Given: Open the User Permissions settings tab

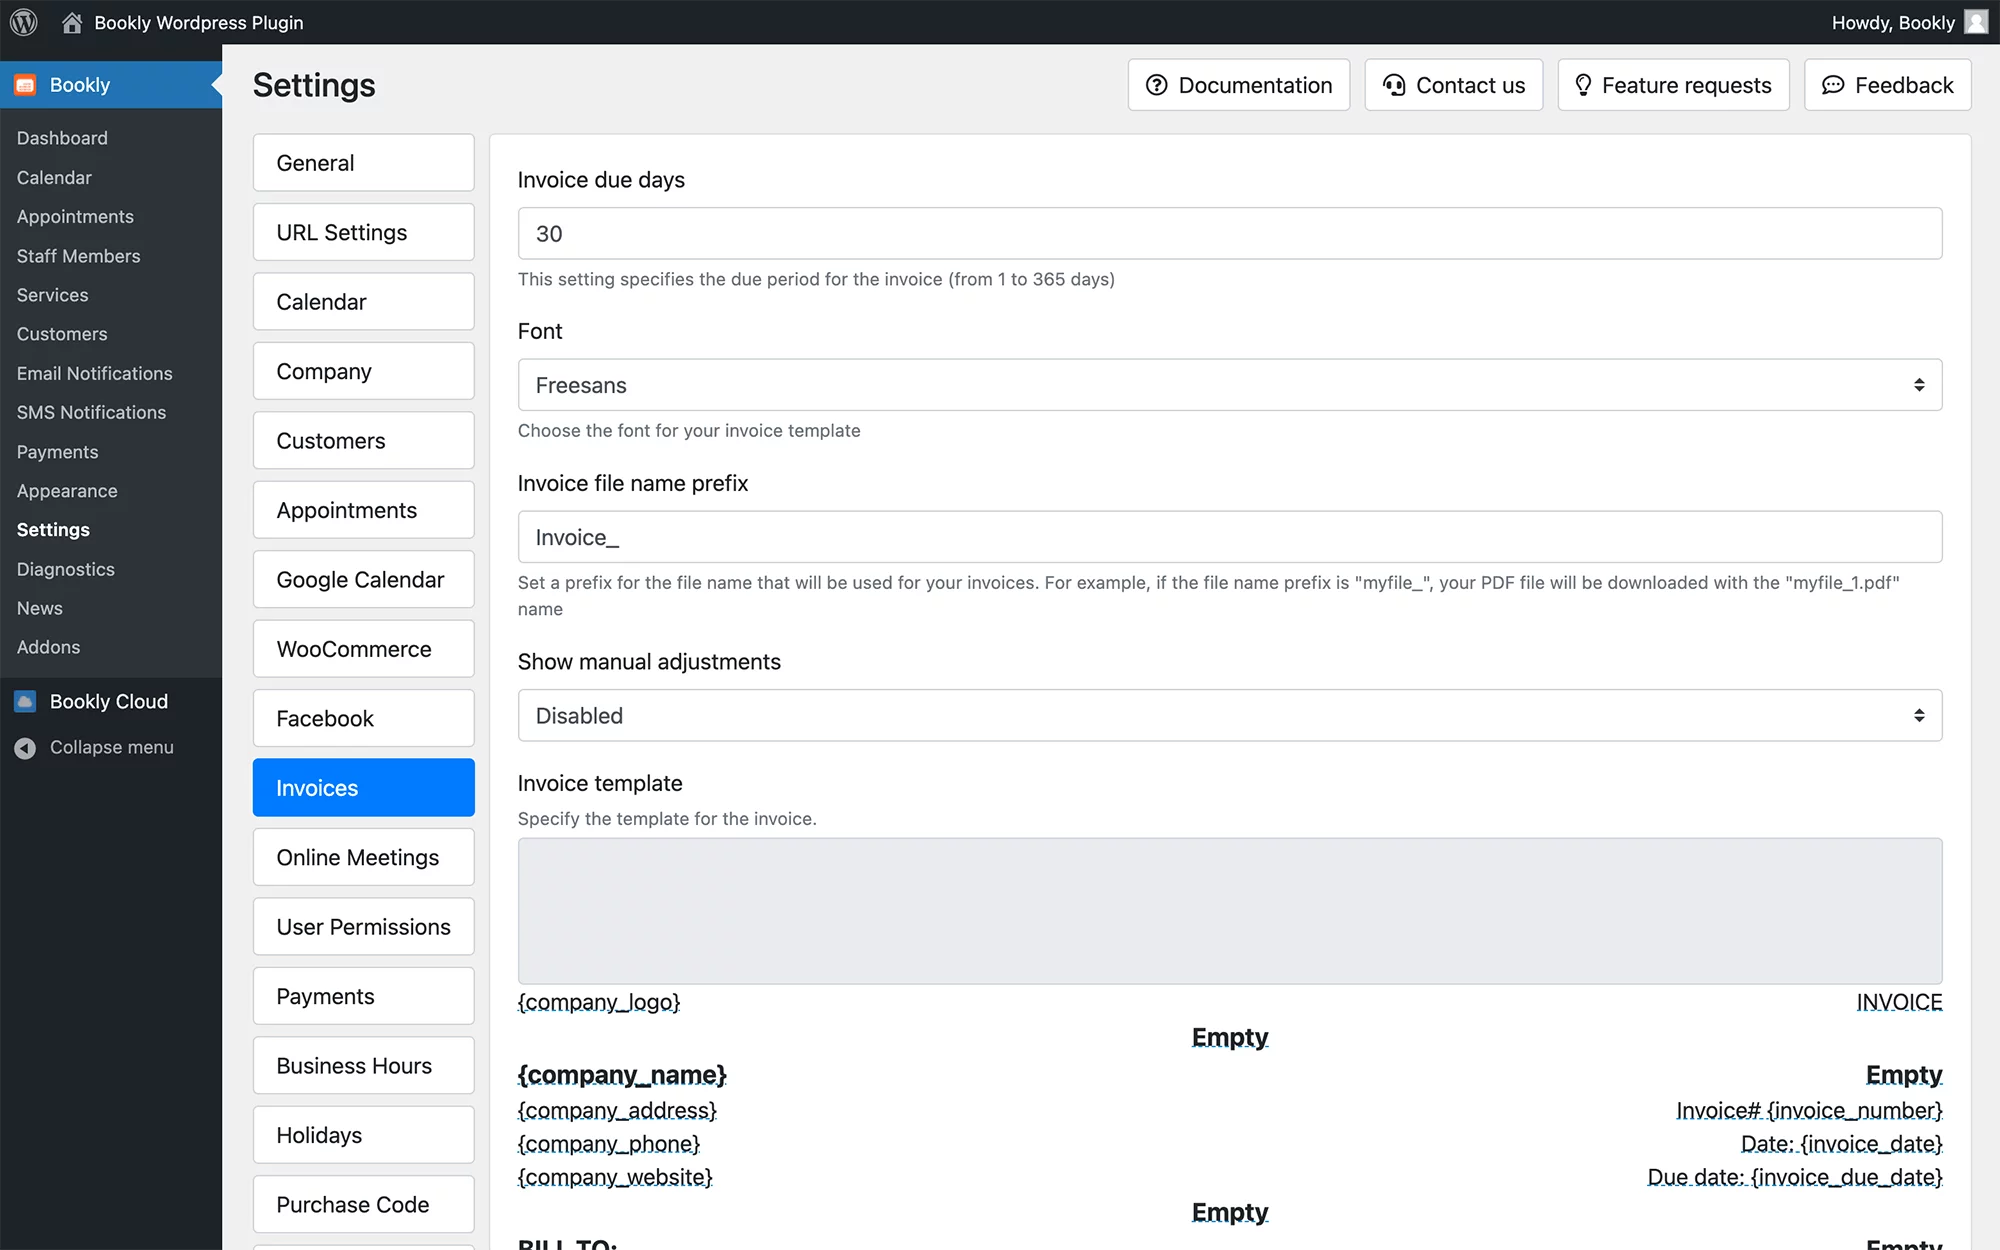Looking at the screenshot, I should click(x=364, y=927).
